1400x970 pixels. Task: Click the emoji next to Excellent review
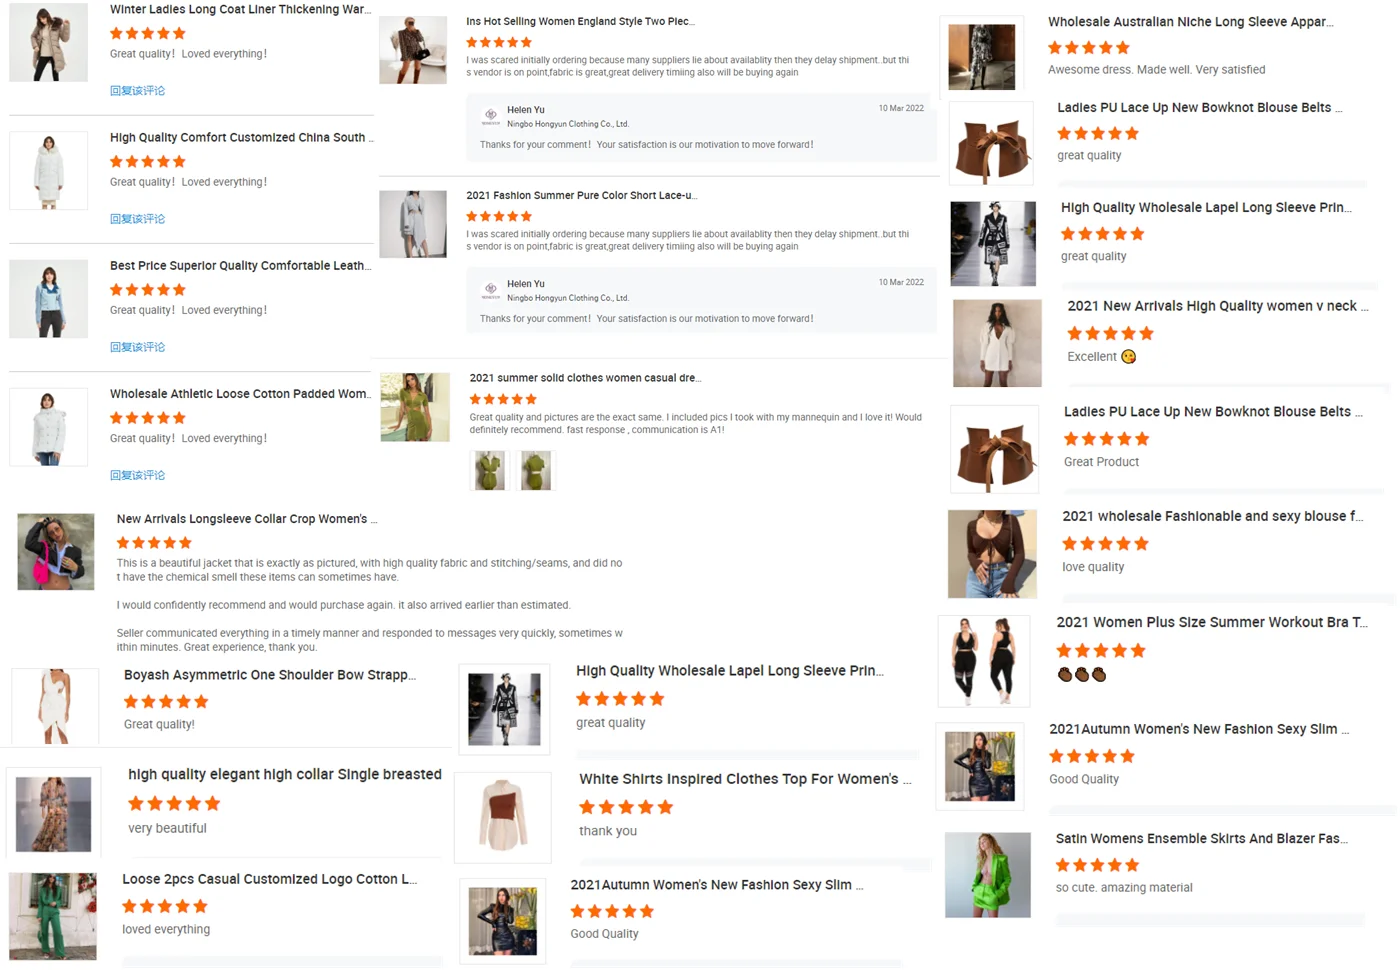pyautogui.click(x=1129, y=357)
